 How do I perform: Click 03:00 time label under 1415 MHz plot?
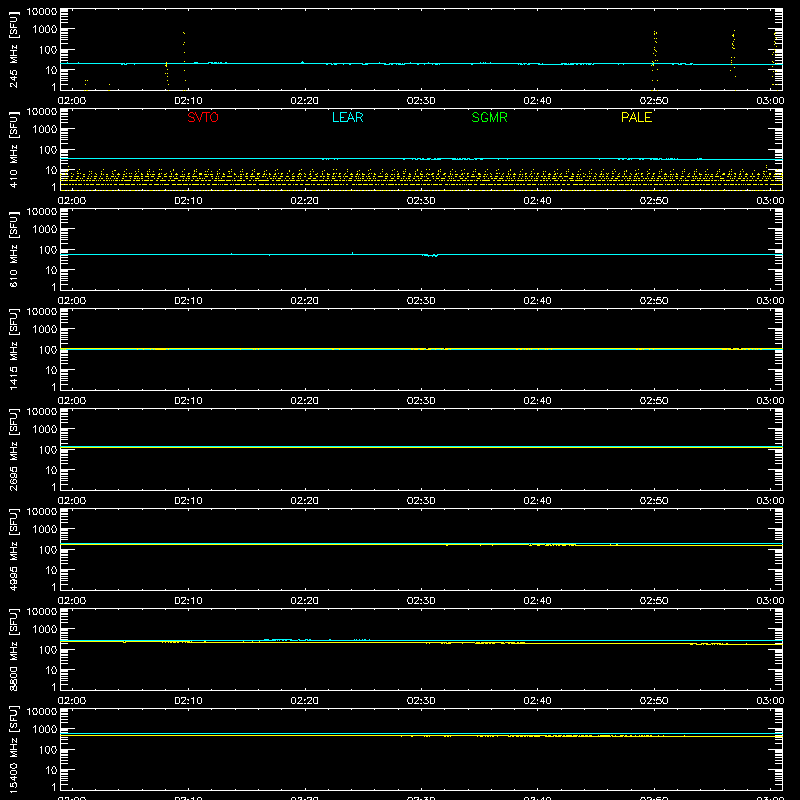[770, 401]
